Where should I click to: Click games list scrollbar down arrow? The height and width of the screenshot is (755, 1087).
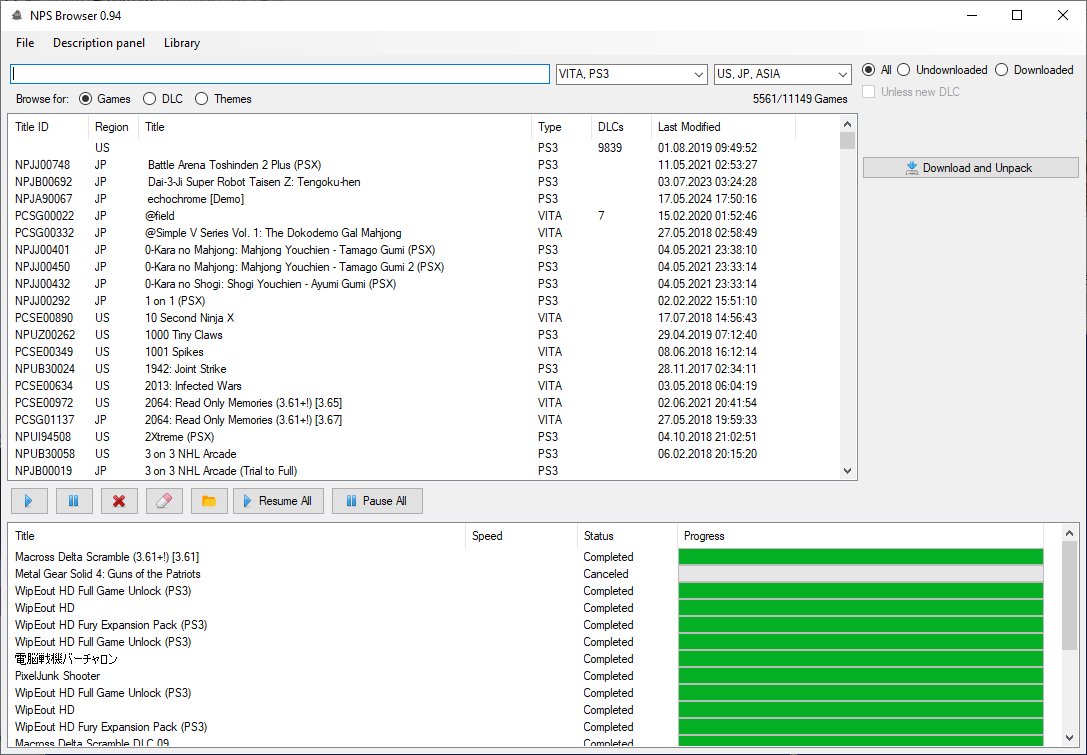pyautogui.click(x=847, y=471)
